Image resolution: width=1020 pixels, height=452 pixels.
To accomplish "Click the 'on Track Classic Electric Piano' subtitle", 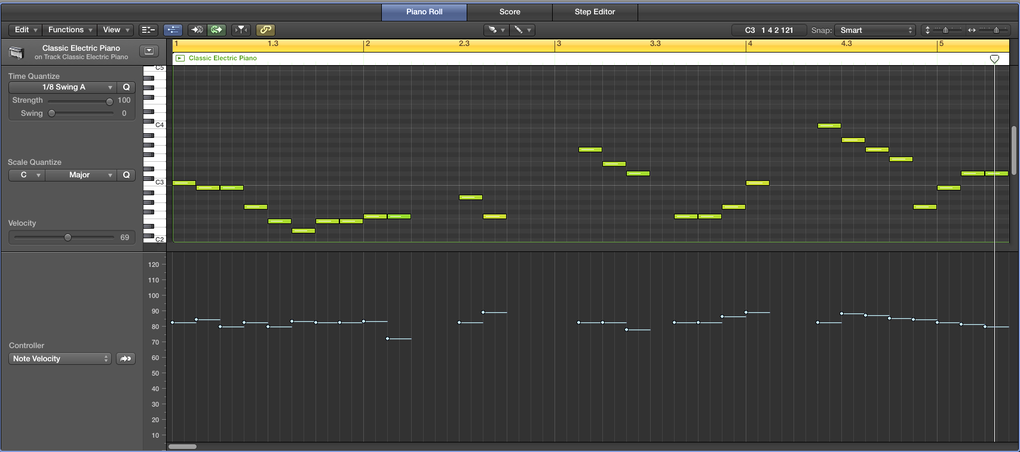I will click(x=81, y=57).
